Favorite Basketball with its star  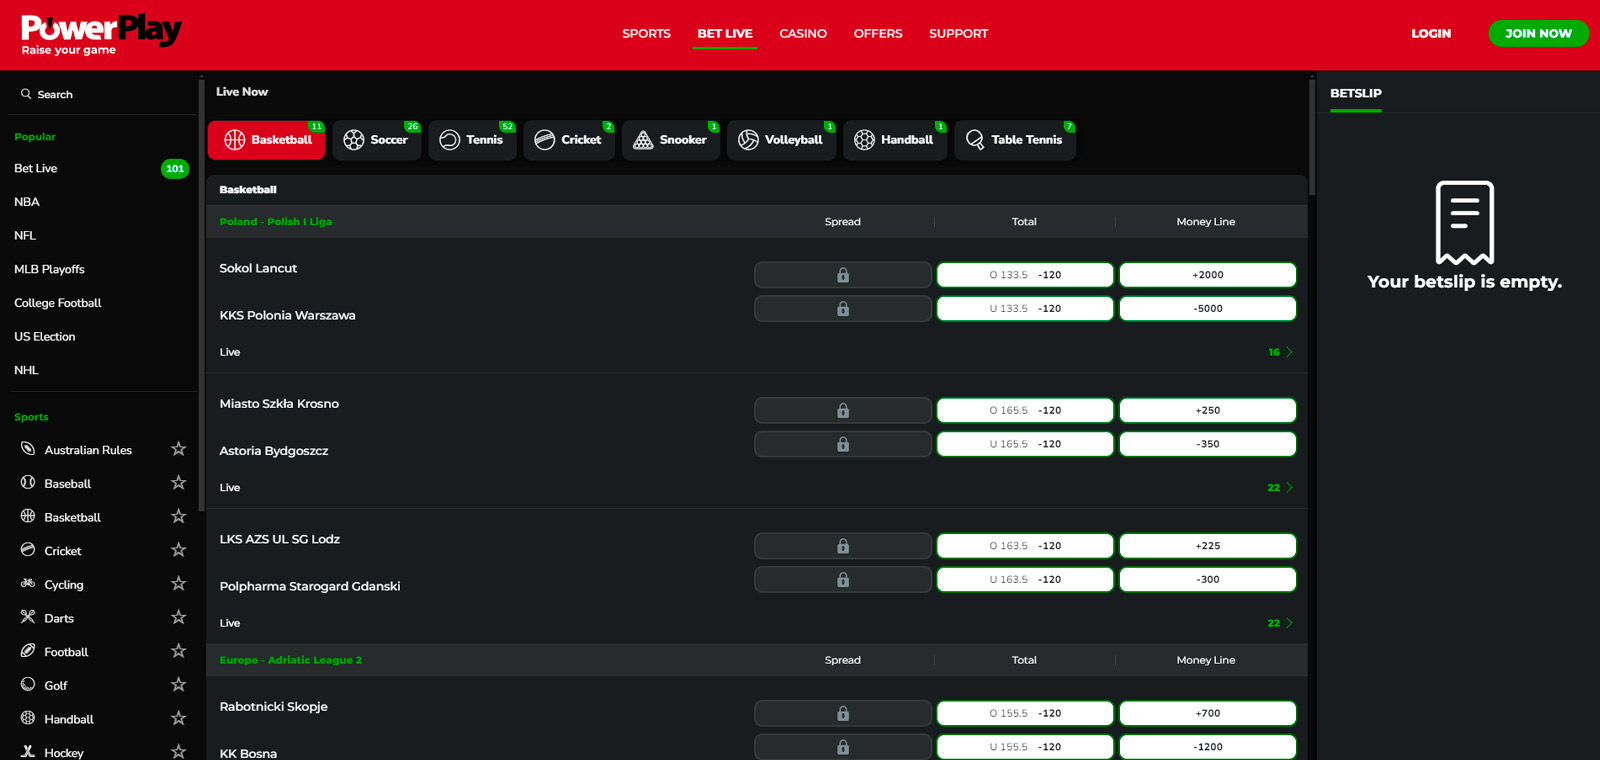tap(178, 516)
